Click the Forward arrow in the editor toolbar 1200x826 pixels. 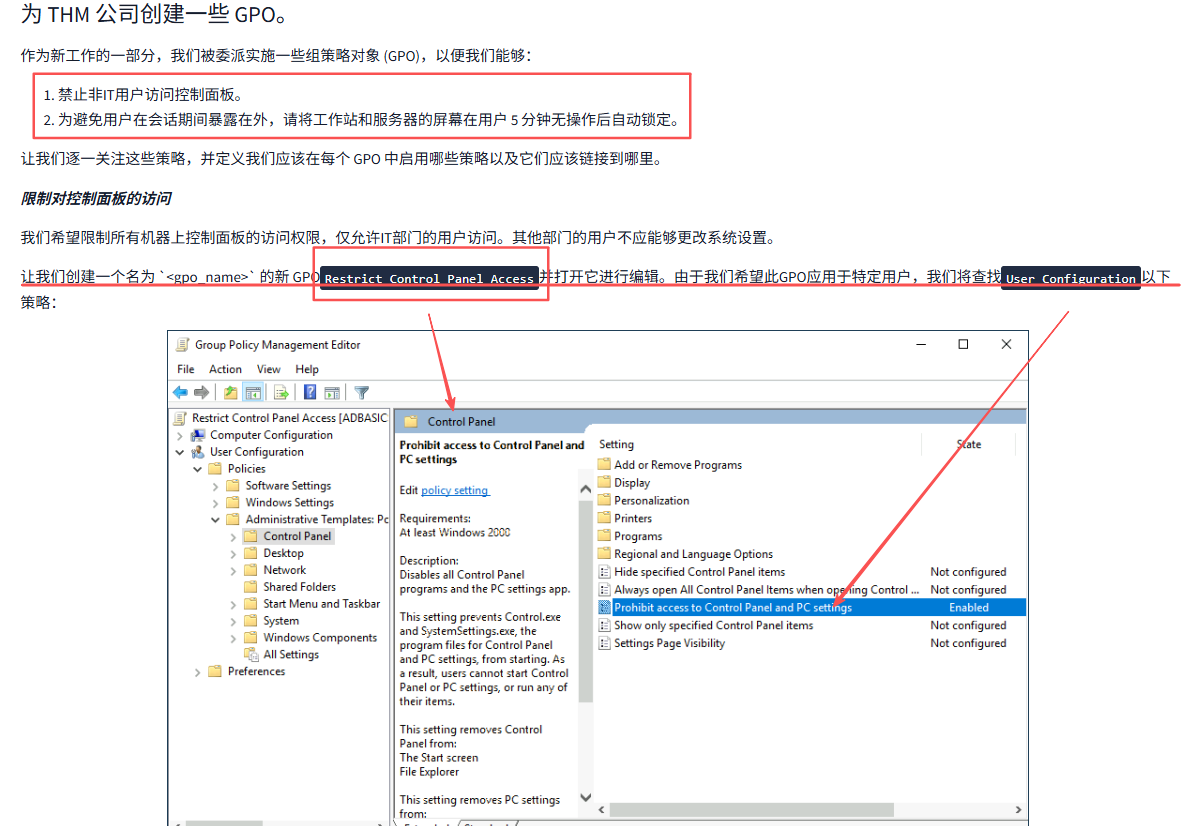pyautogui.click(x=201, y=393)
